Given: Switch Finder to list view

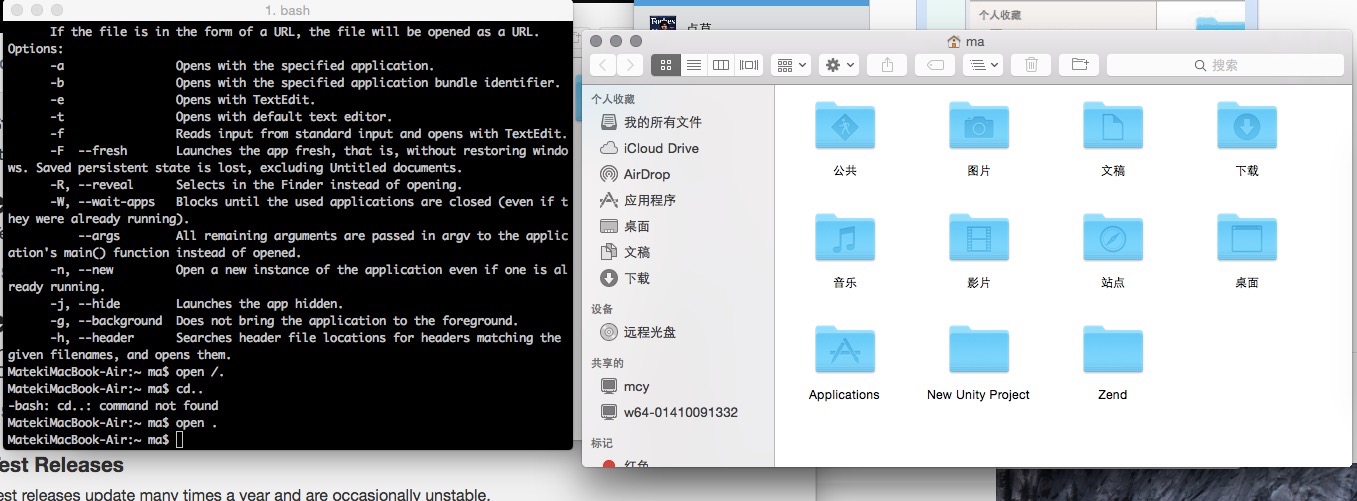Looking at the screenshot, I should click(693, 65).
